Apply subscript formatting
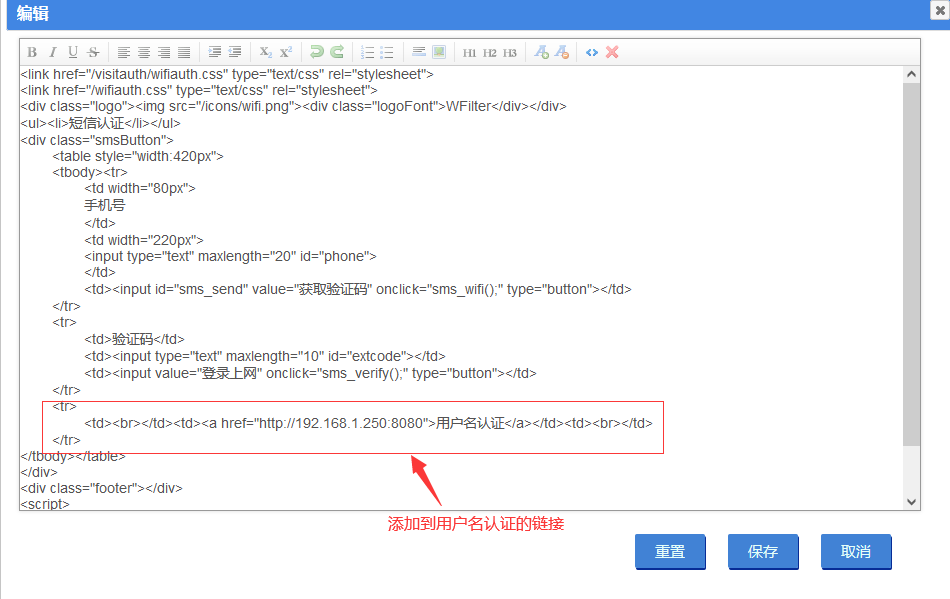Screen dimensions: 950x599 (265, 52)
